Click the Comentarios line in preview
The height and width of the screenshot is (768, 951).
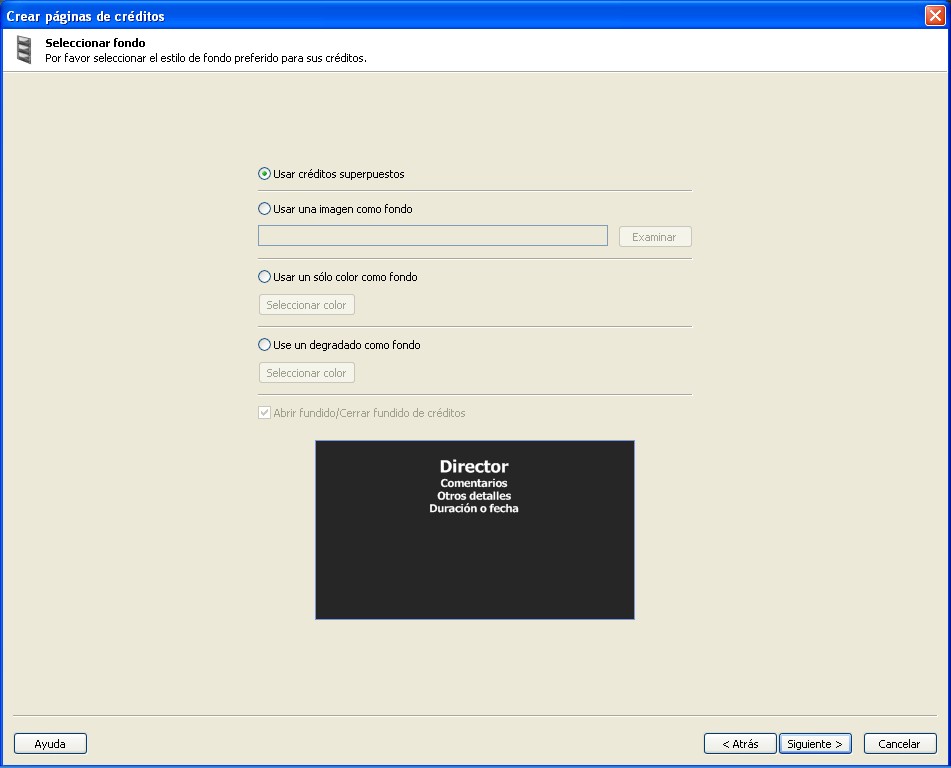474,483
